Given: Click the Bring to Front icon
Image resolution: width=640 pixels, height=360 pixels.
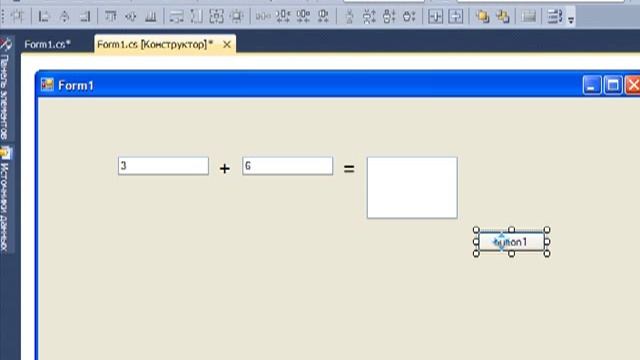Looking at the screenshot, I should click(x=482, y=16).
